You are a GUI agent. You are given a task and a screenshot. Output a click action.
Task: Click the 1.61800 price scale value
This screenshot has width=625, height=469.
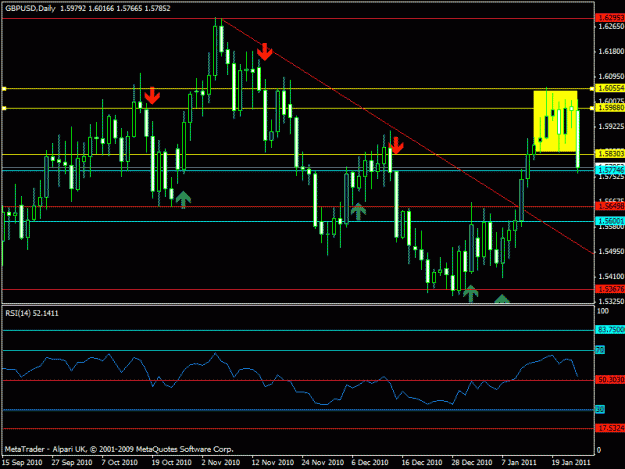[611, 51]
